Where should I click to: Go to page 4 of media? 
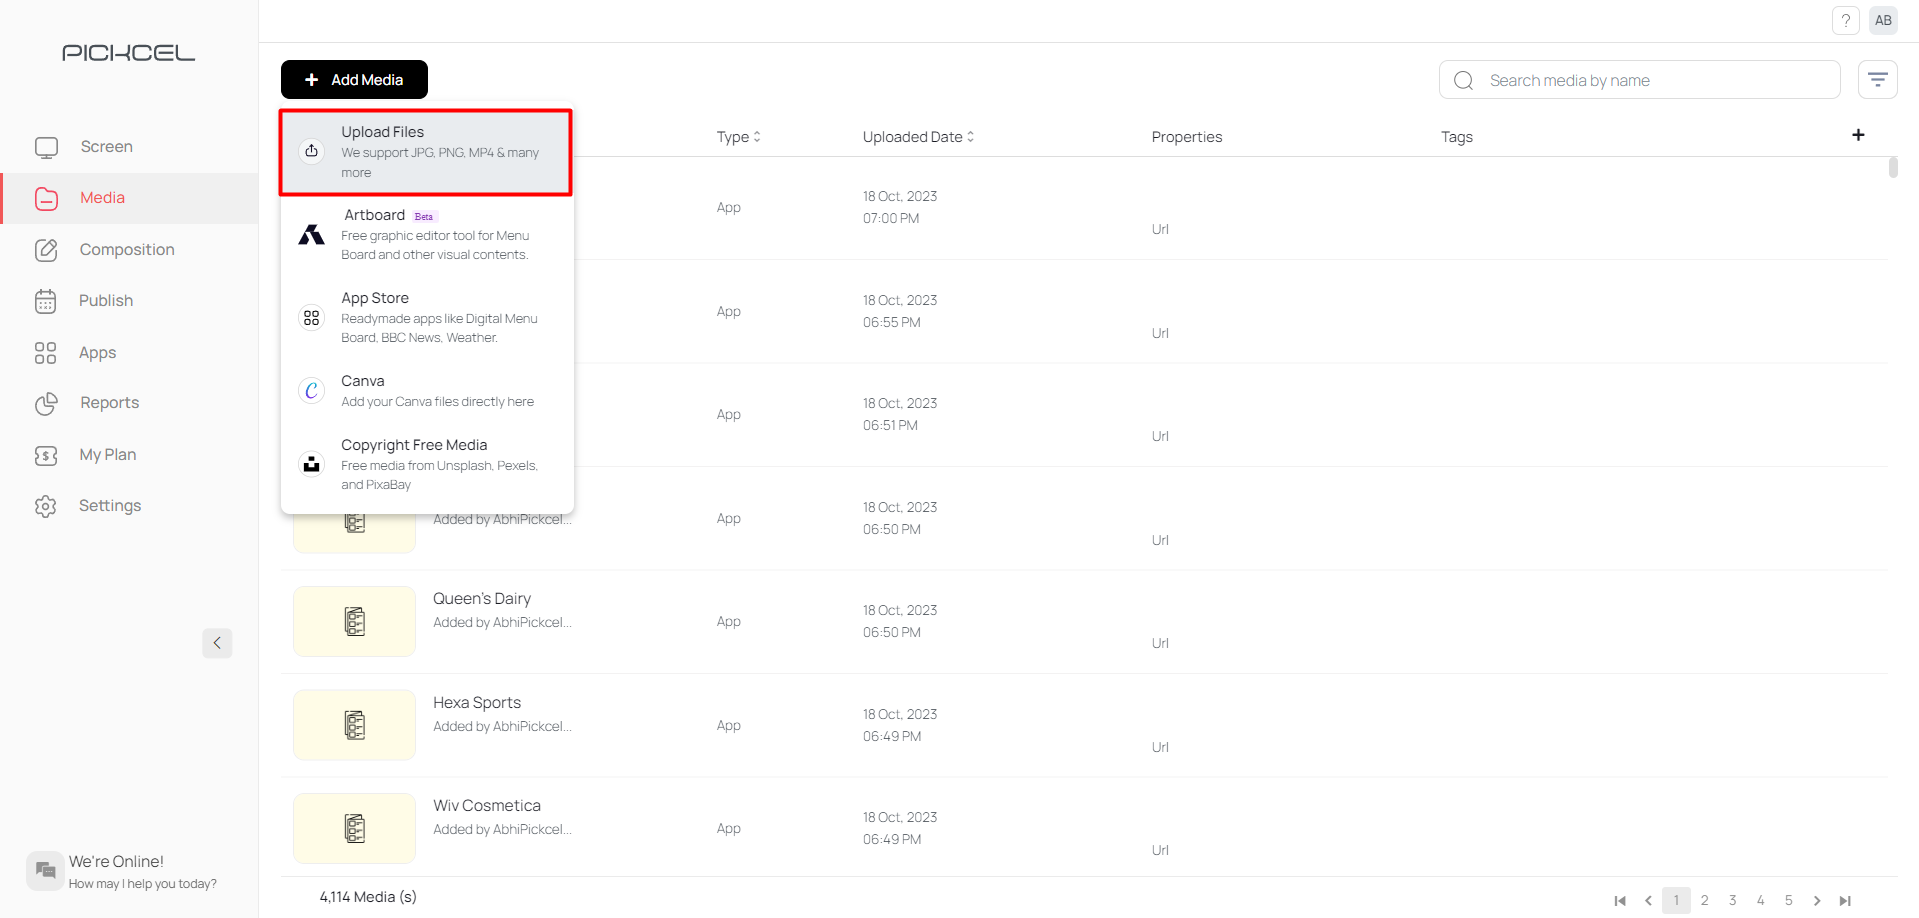click(1761, 900)
